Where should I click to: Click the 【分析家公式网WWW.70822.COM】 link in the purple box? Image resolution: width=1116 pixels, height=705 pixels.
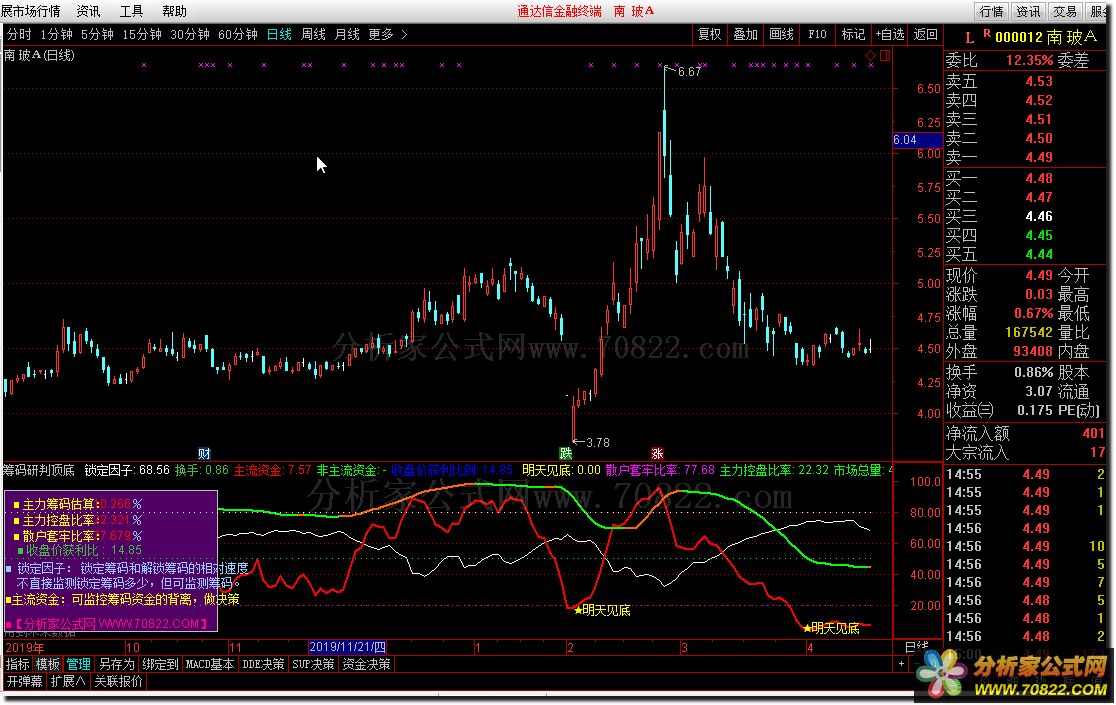pos(110,624)
